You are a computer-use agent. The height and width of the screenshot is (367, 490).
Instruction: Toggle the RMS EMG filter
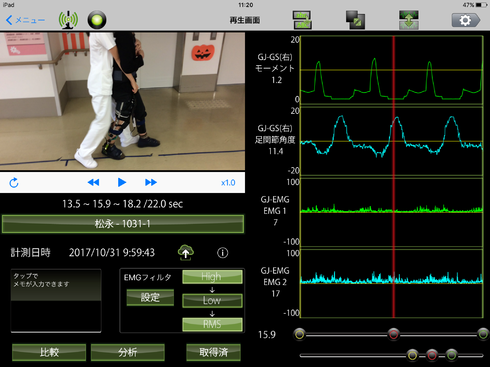(212, 324)
